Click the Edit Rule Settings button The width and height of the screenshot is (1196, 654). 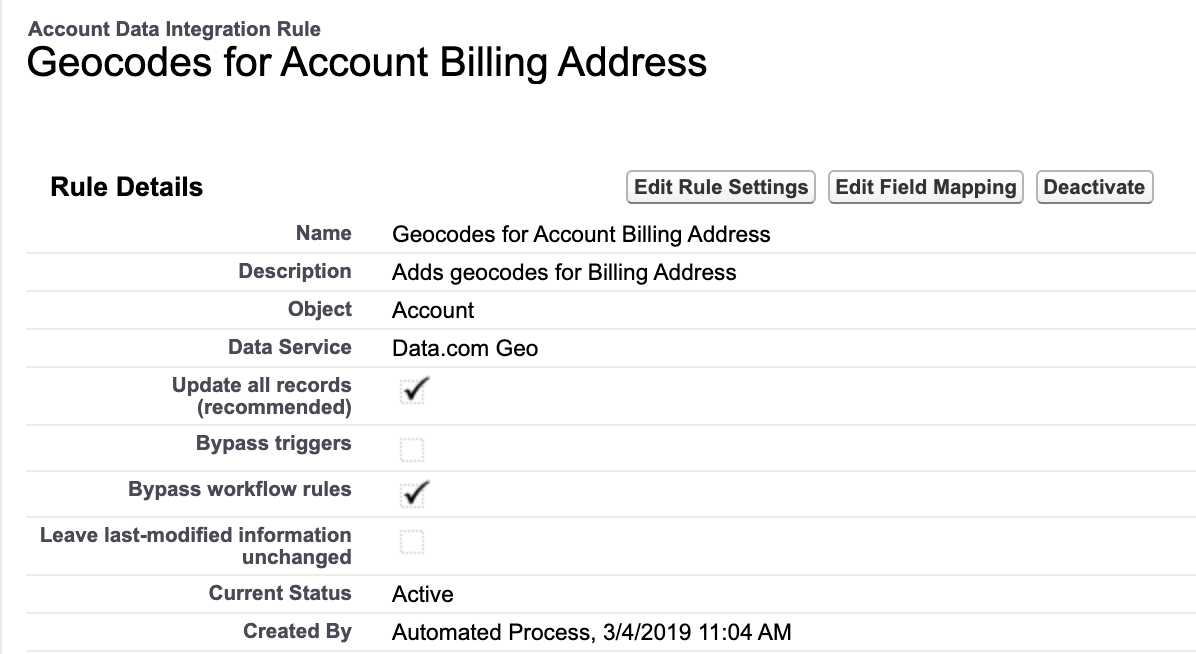[x=721, y=187]
